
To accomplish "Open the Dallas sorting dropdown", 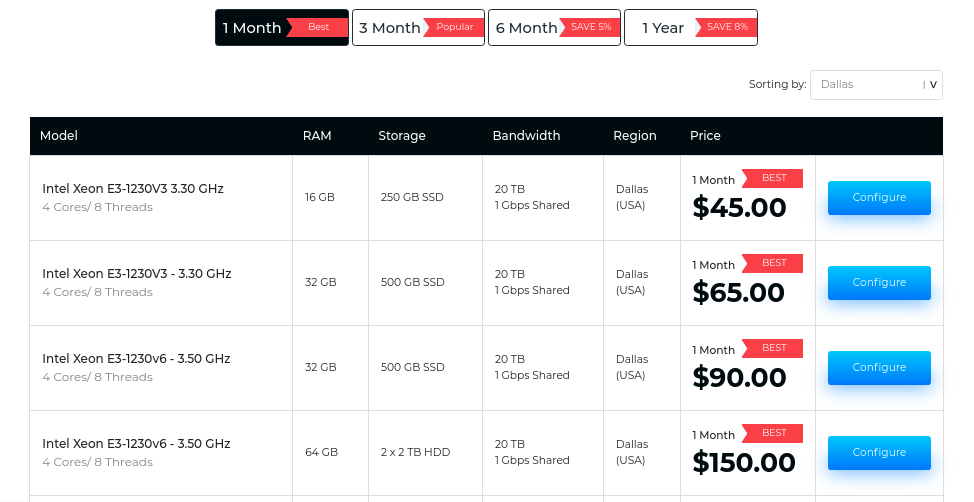I will tap(876, 84).
